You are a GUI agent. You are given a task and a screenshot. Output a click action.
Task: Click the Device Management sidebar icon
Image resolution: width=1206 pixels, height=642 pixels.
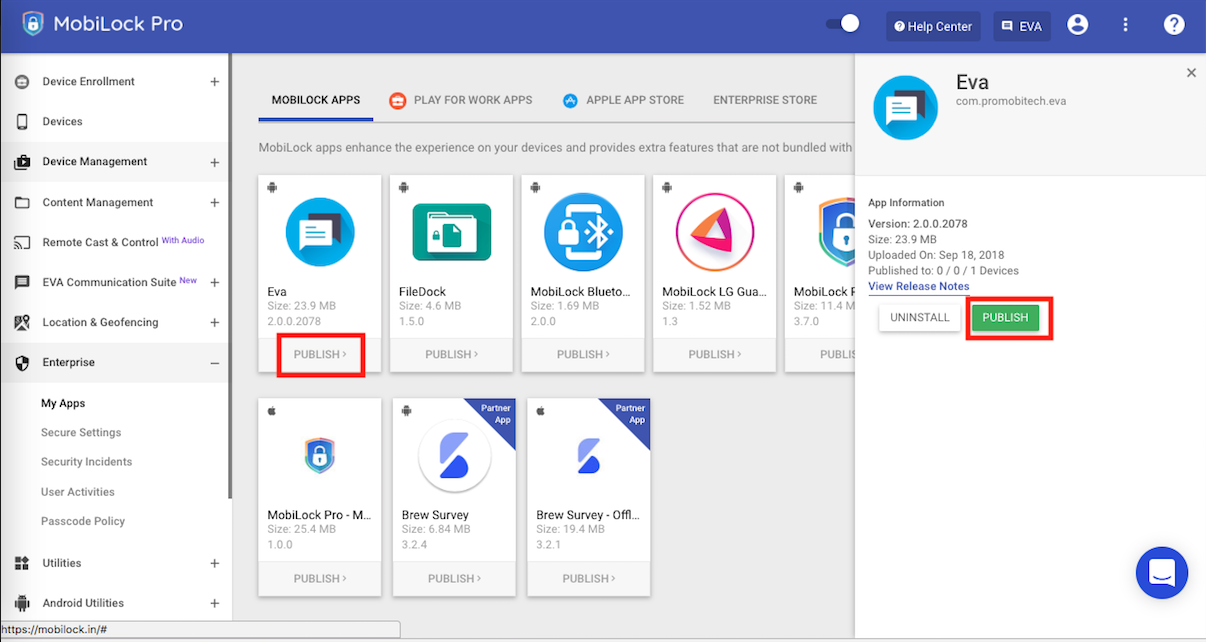click(22, 162)
